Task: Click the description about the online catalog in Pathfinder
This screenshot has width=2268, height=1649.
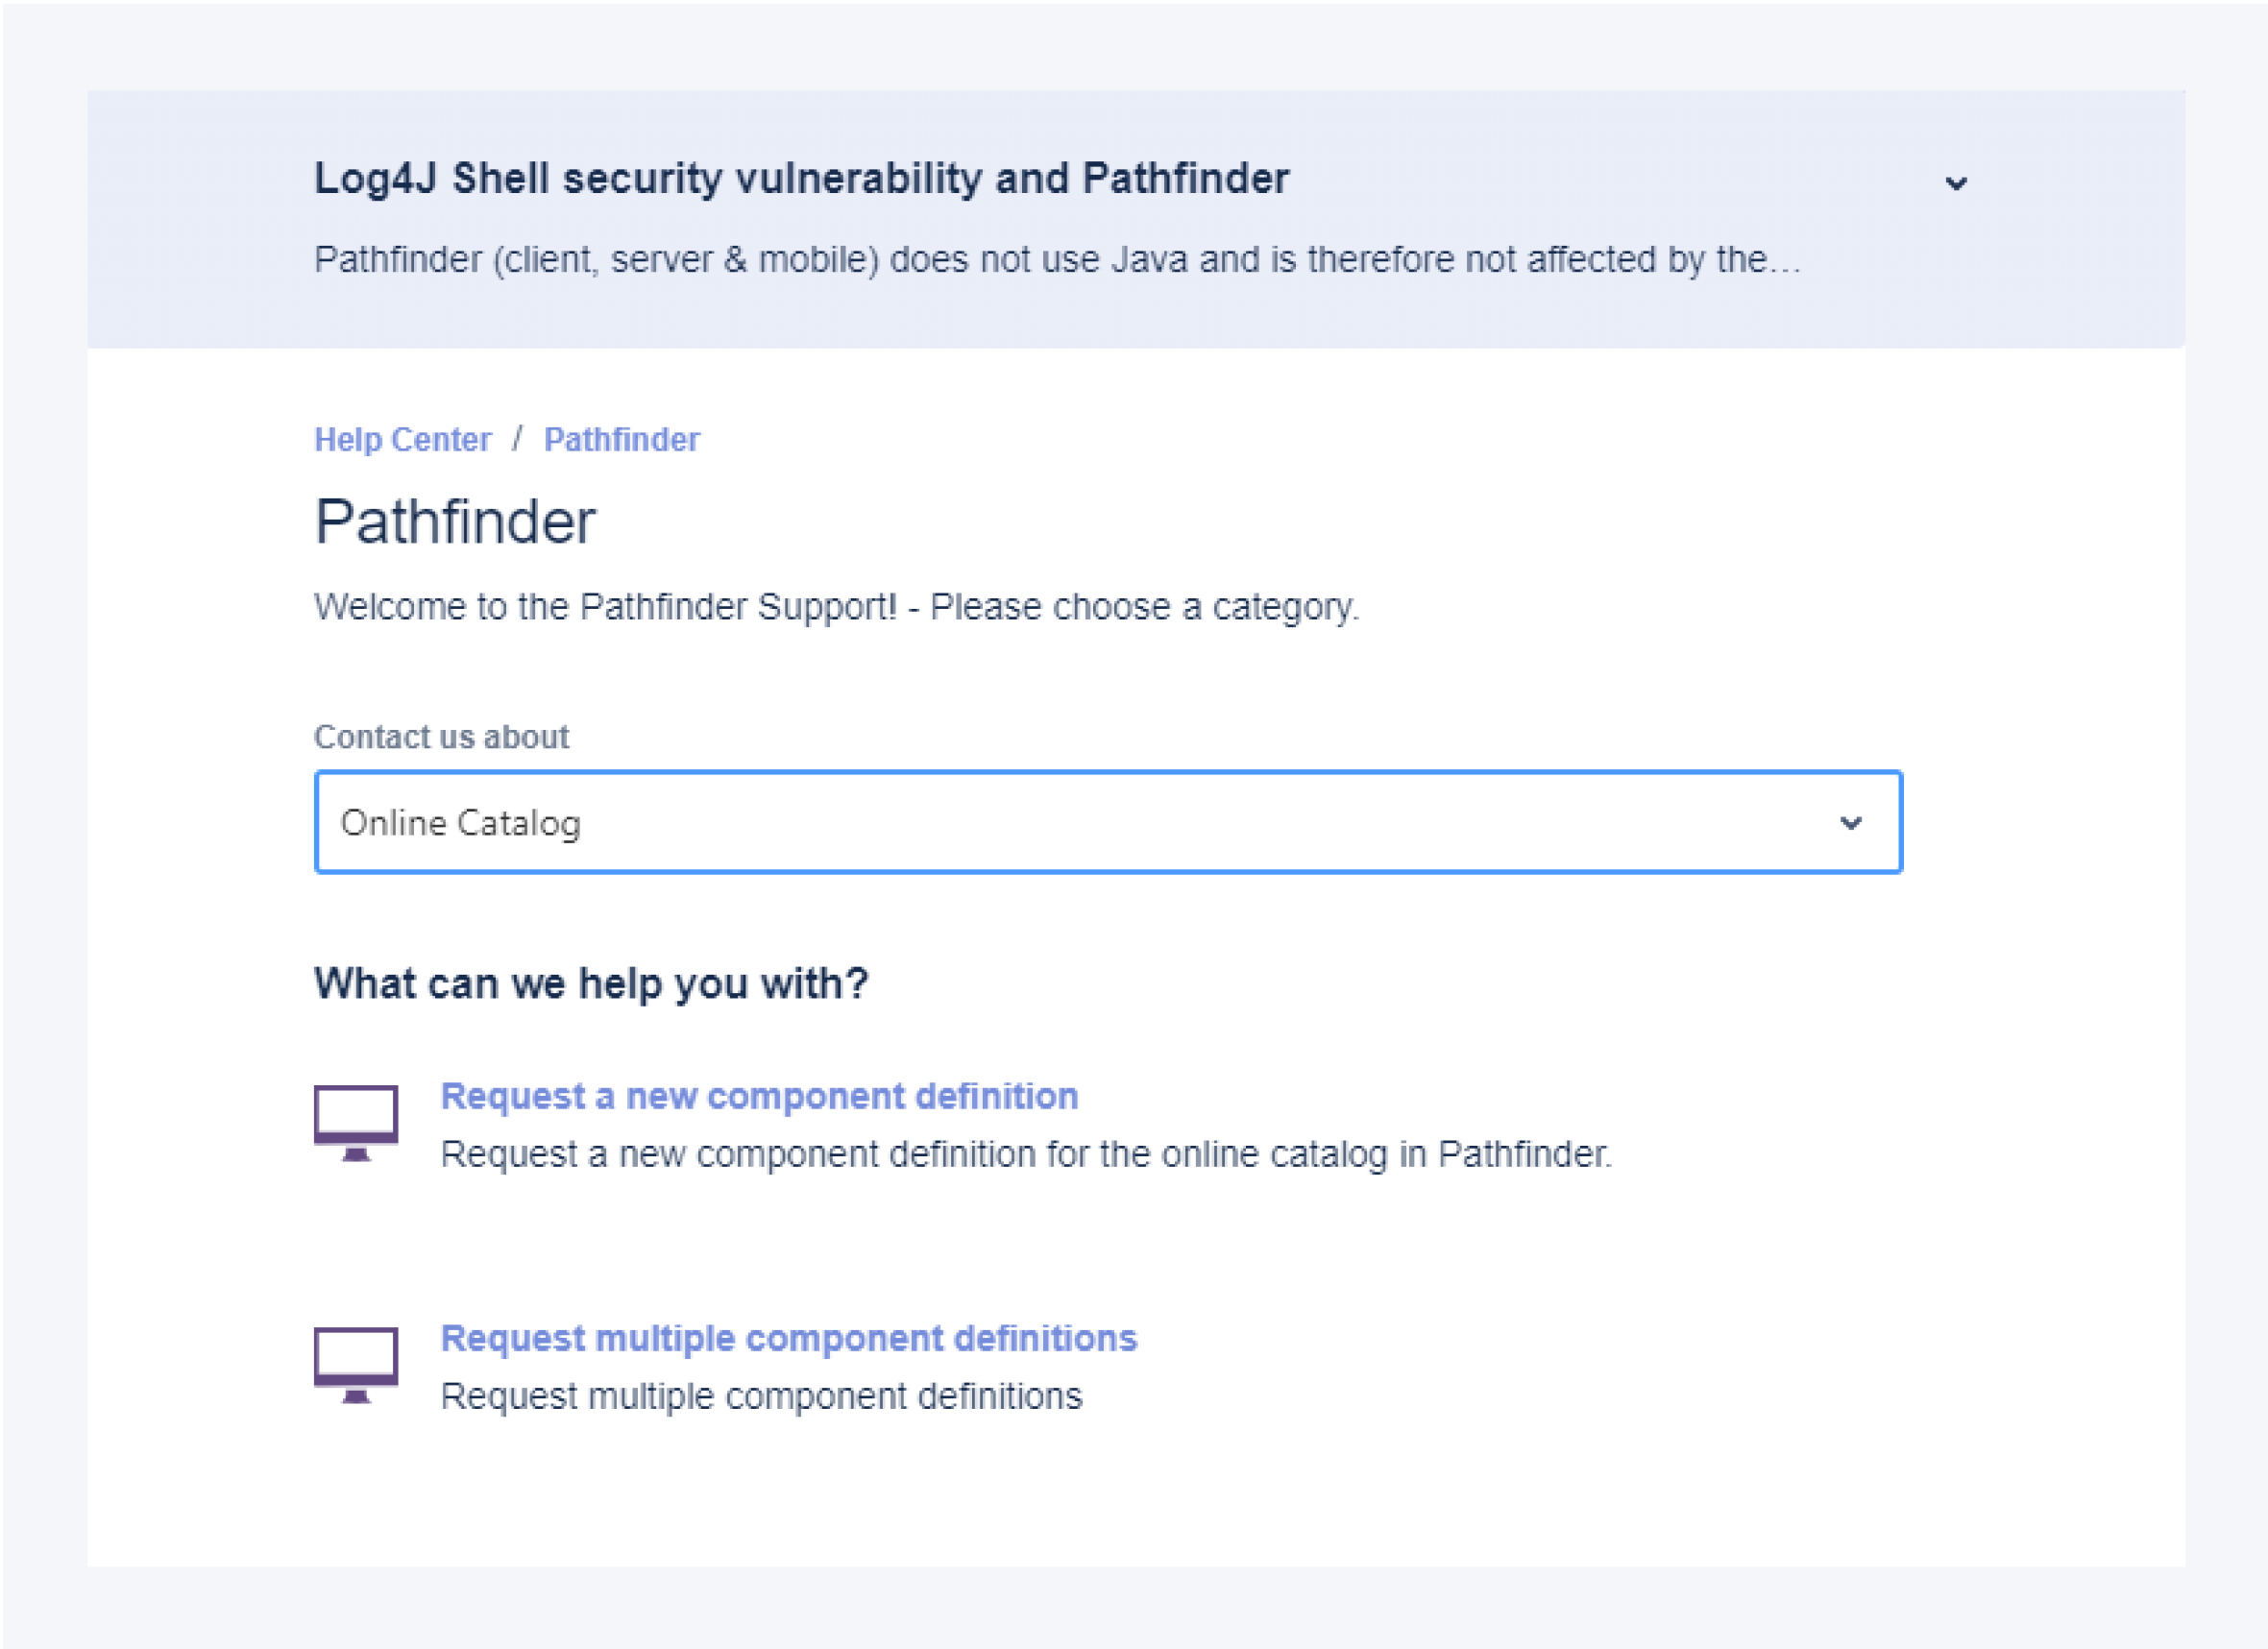Action: 1026,1154
